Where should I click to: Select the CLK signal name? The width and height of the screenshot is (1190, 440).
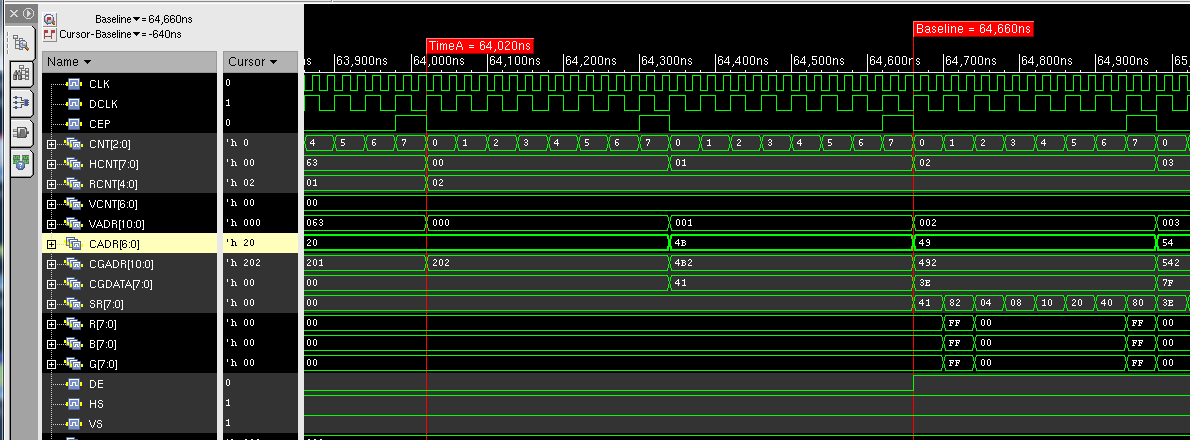click(x=99, y=83)
